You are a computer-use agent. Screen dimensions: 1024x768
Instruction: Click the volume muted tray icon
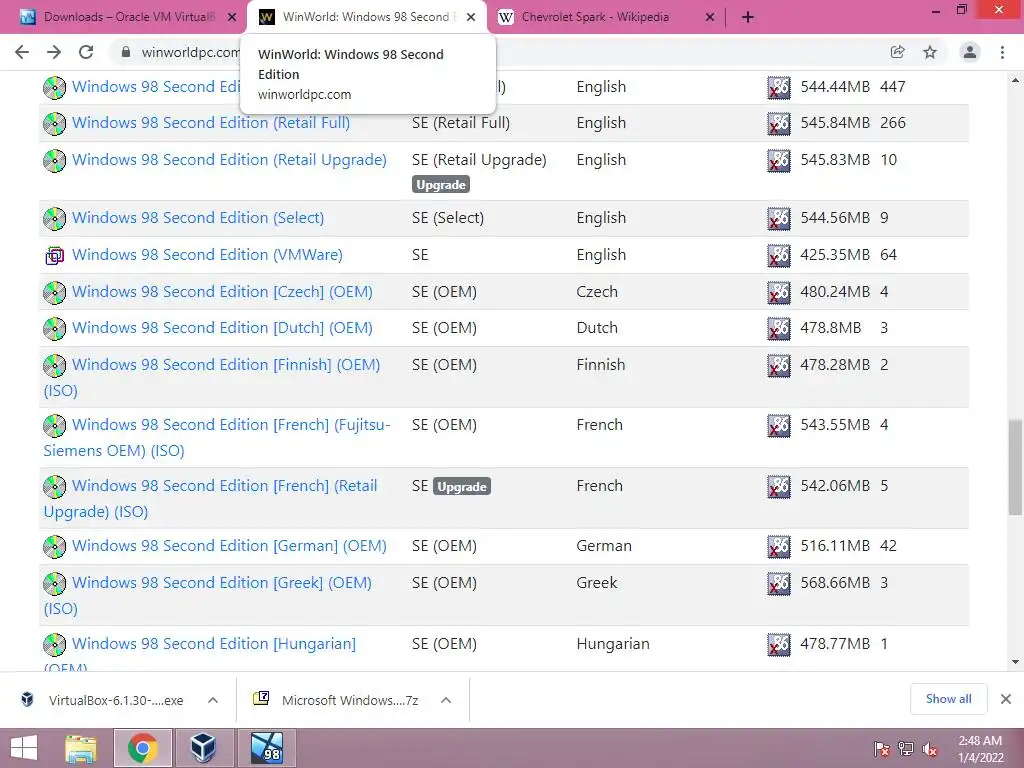click(x=929, y=749)
